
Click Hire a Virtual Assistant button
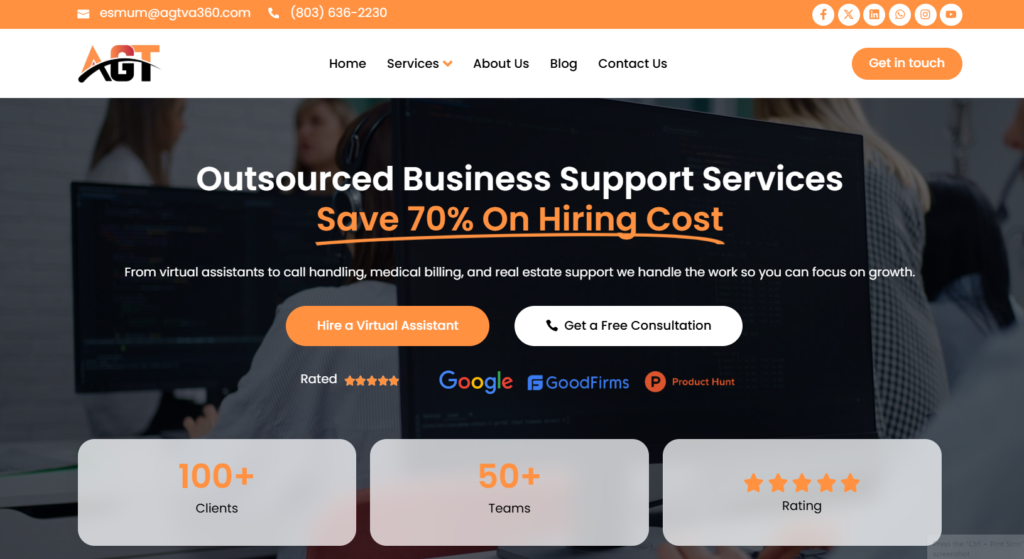coord(387,325)
